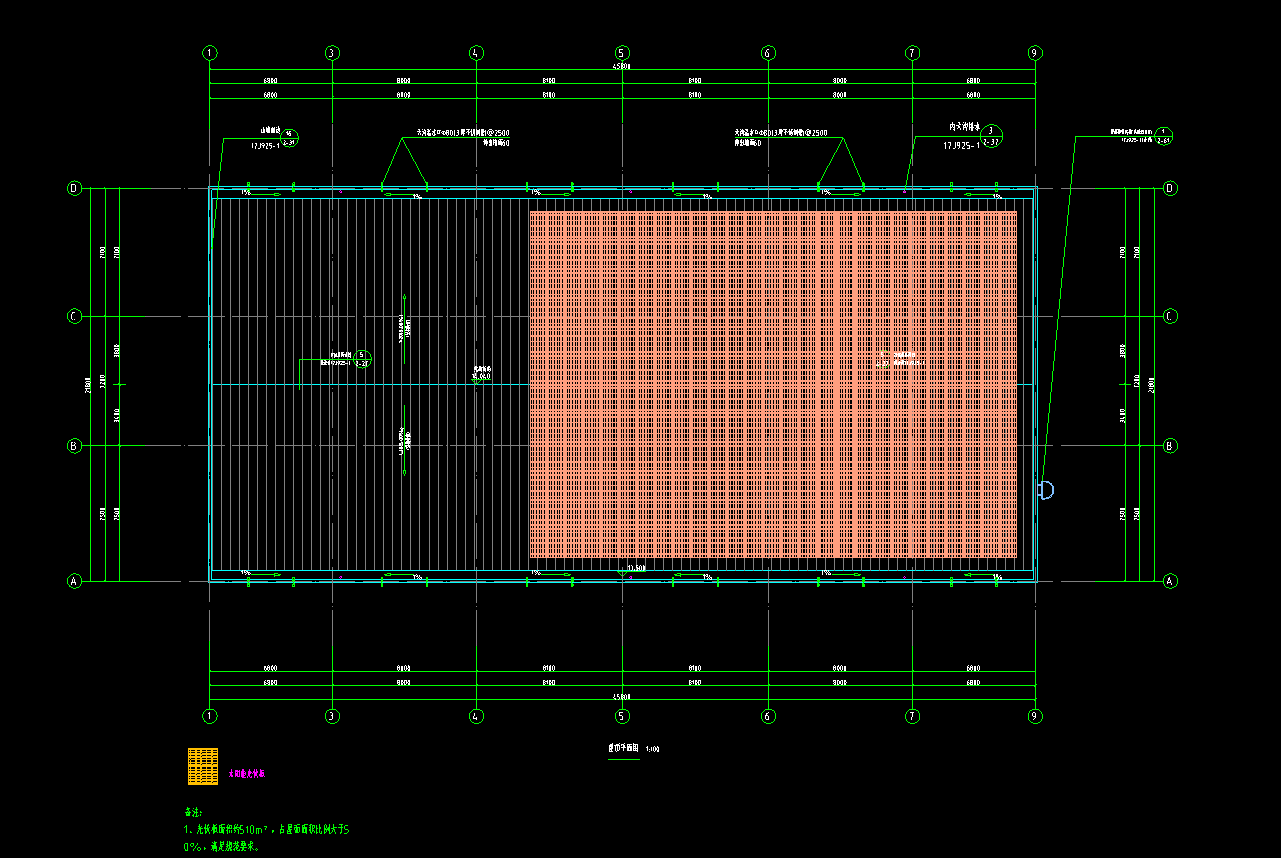Click the lower green slope arrow on roof
This screenshot has width=1281, height=858.
[404, 440]
